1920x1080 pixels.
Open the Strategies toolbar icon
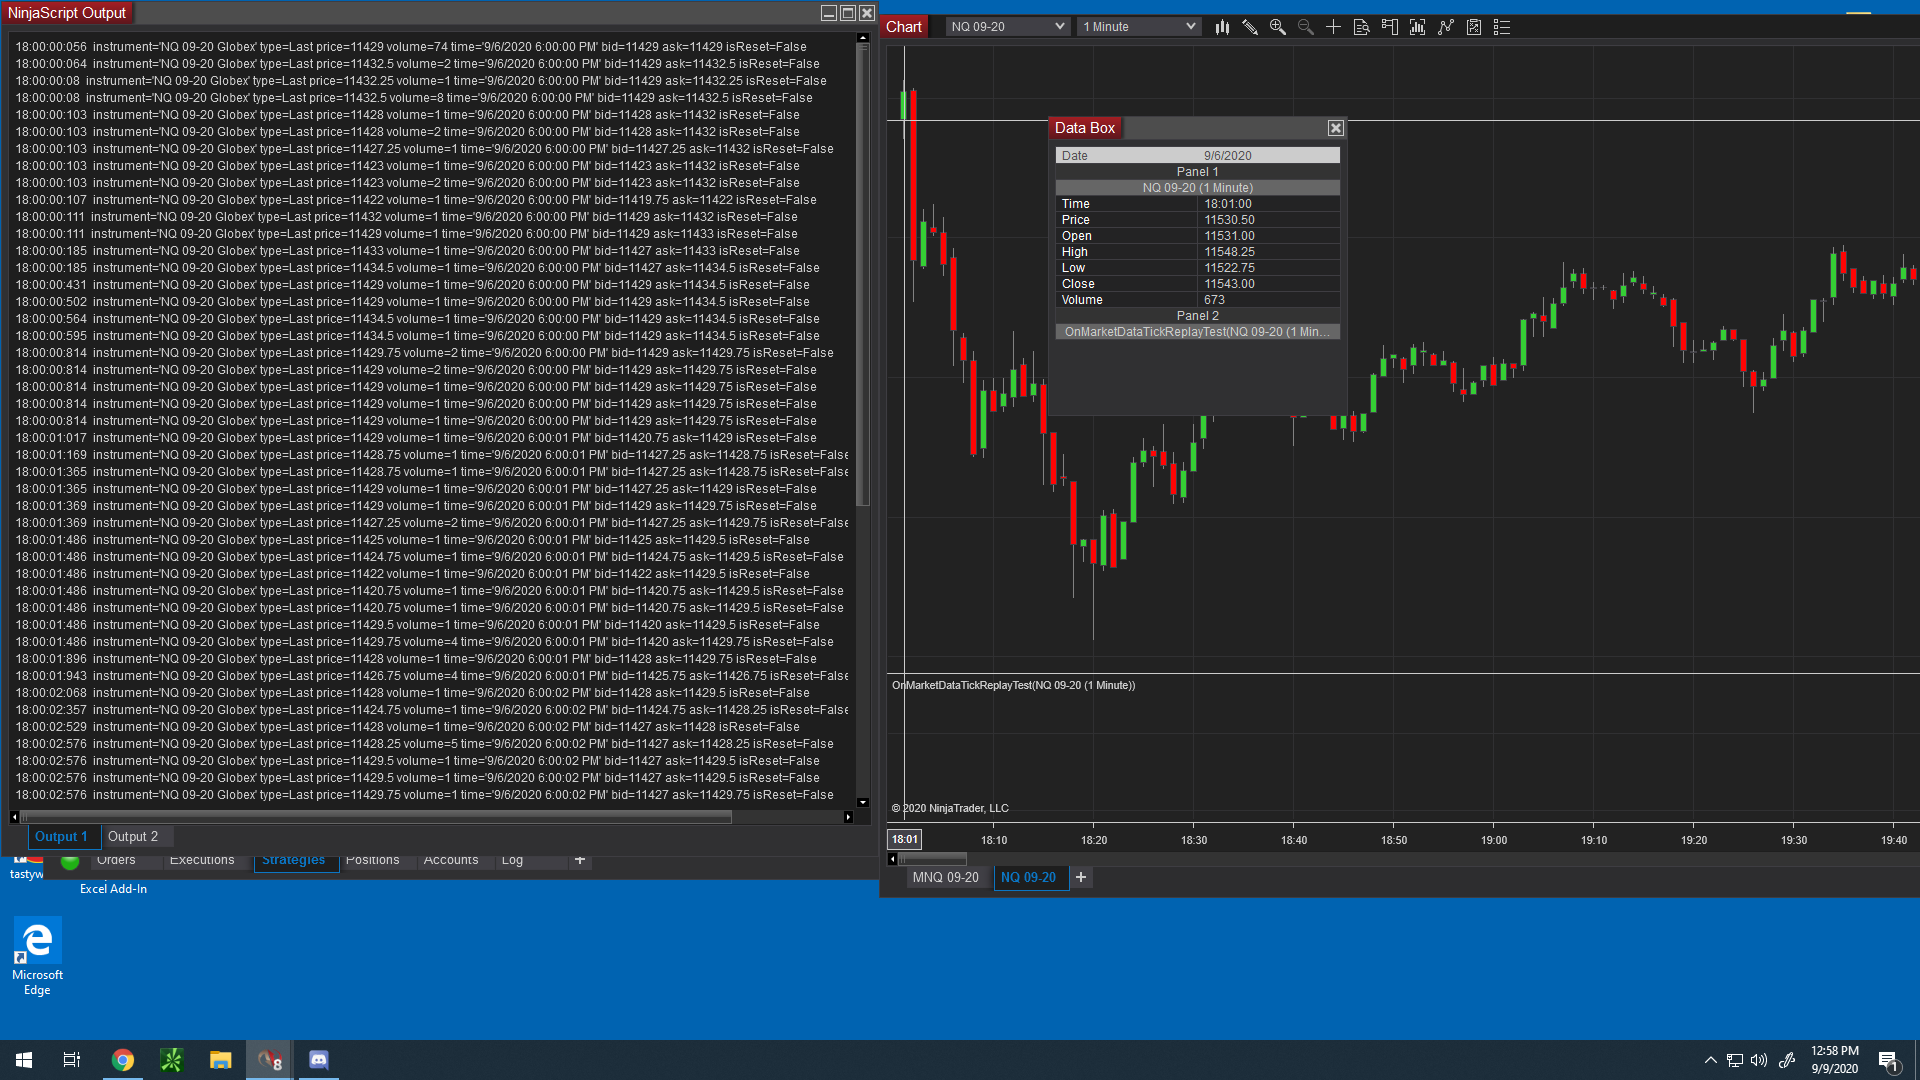1473,27
